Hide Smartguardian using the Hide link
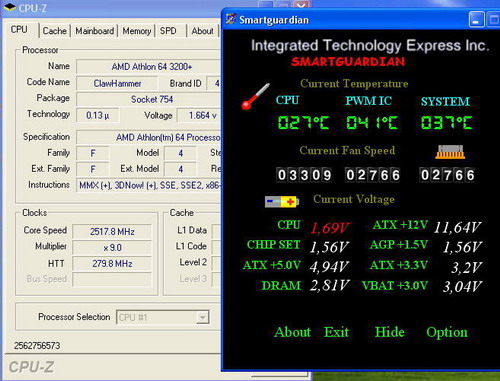This screenshot has height=381, width=500. [390, 332]
